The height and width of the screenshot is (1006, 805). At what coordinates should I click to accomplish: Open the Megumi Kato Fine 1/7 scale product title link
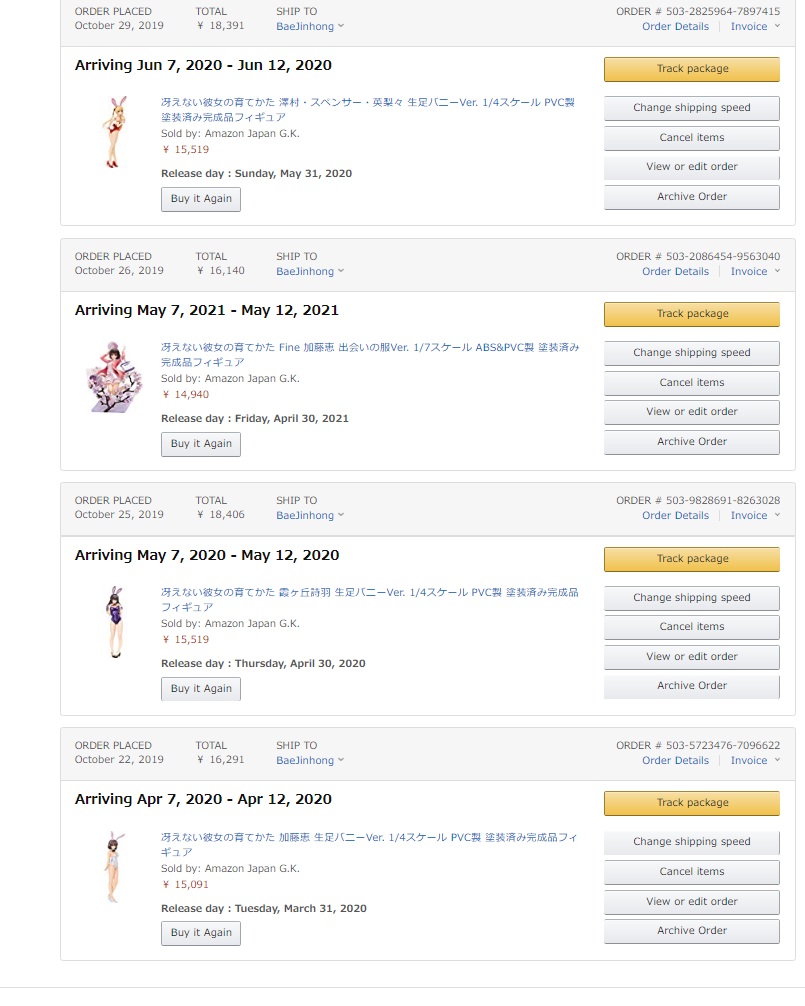(369, 347)
